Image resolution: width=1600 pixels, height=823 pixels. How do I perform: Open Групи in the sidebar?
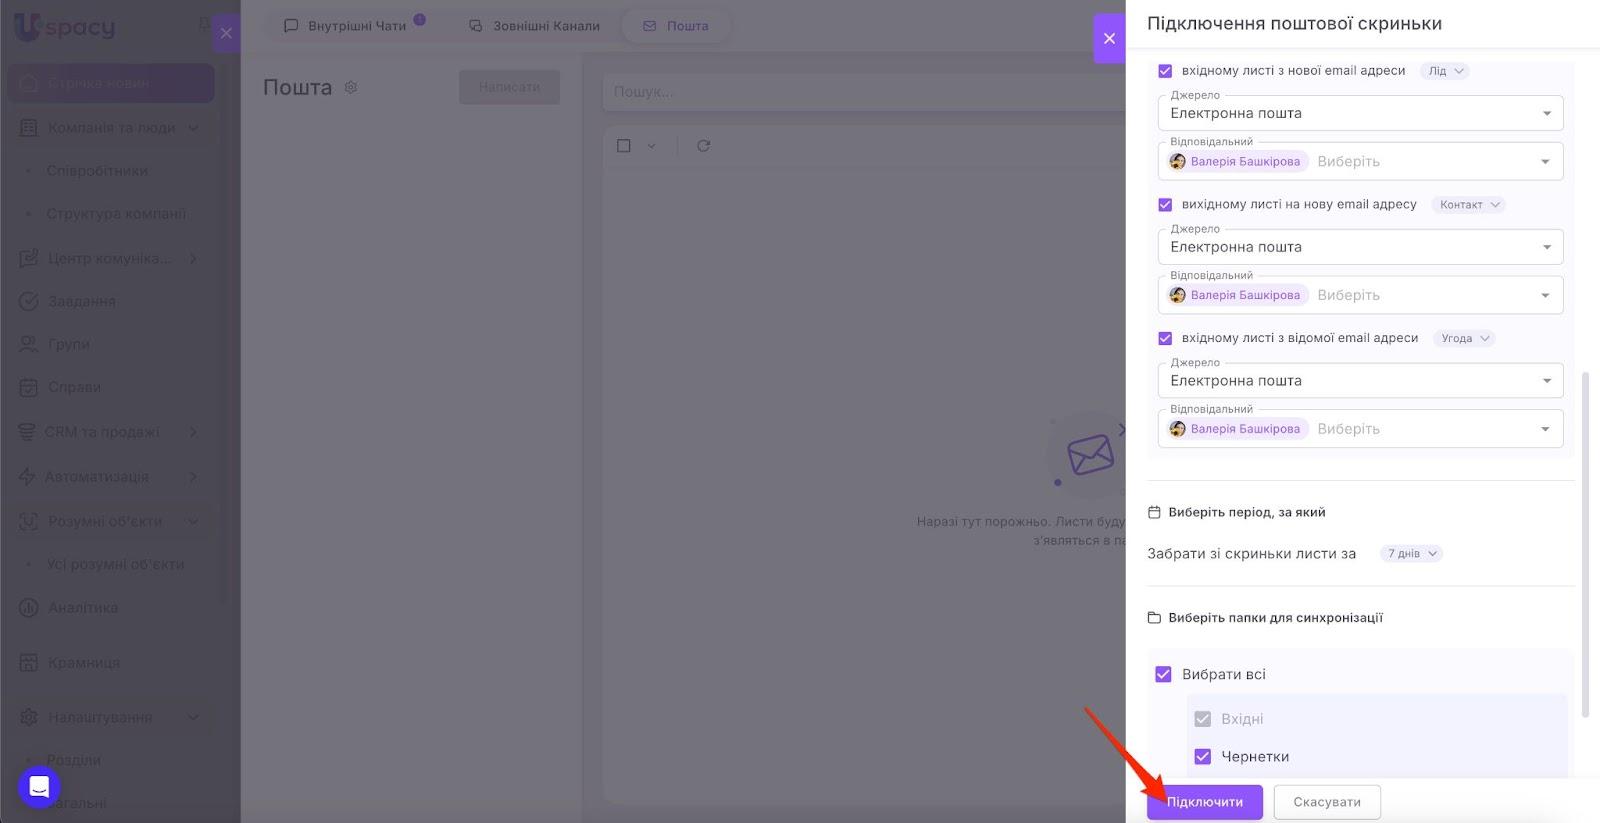coord(69,345)
